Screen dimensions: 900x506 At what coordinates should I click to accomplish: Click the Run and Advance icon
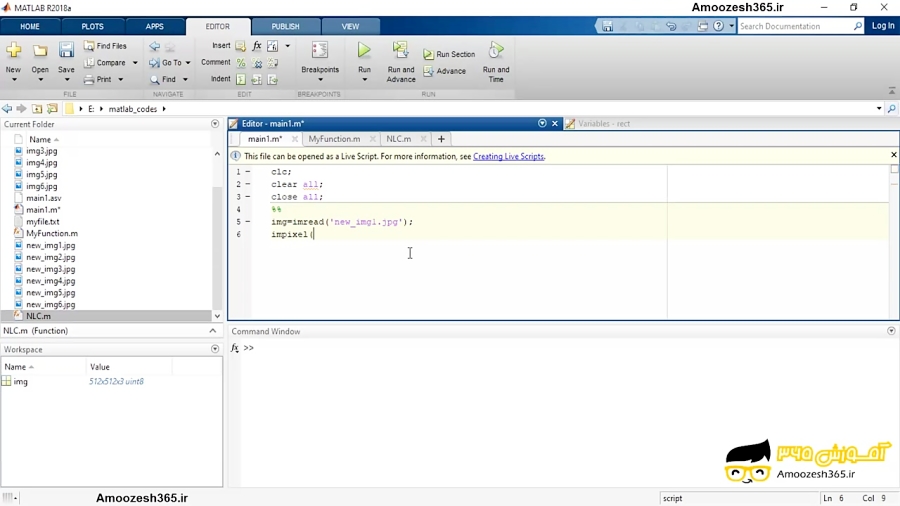pos(400,50)
